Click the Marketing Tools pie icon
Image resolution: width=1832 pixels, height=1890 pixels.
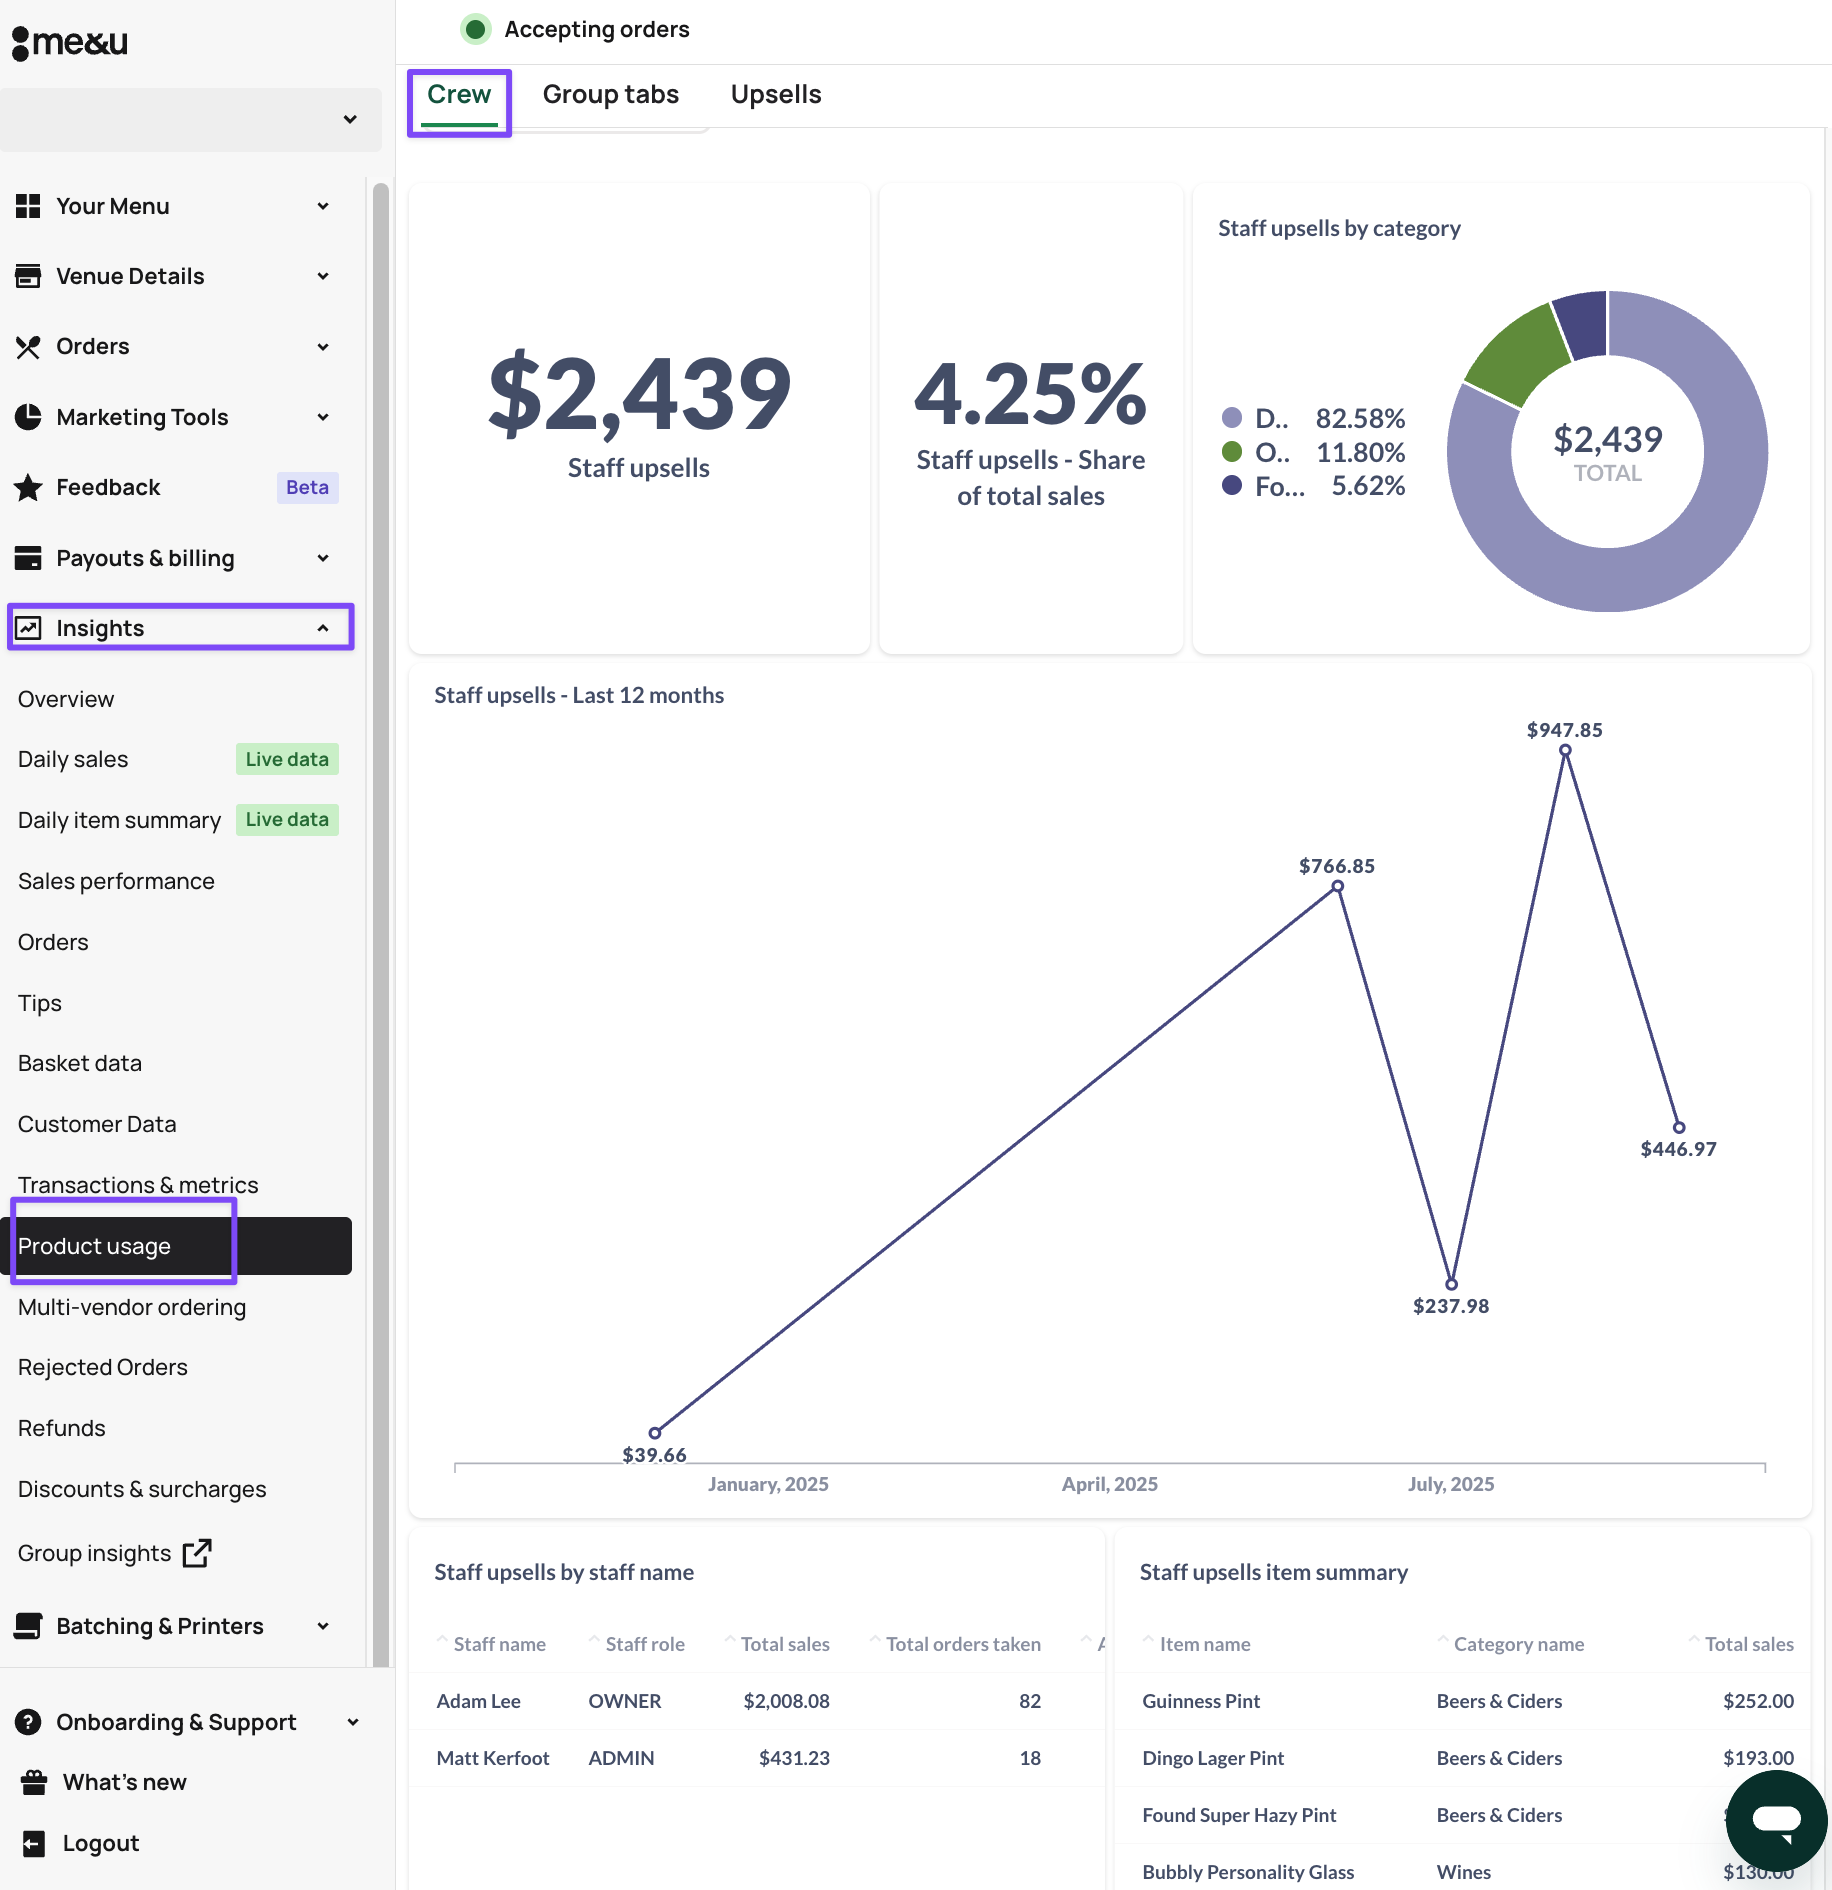click(x=28, y=417)
